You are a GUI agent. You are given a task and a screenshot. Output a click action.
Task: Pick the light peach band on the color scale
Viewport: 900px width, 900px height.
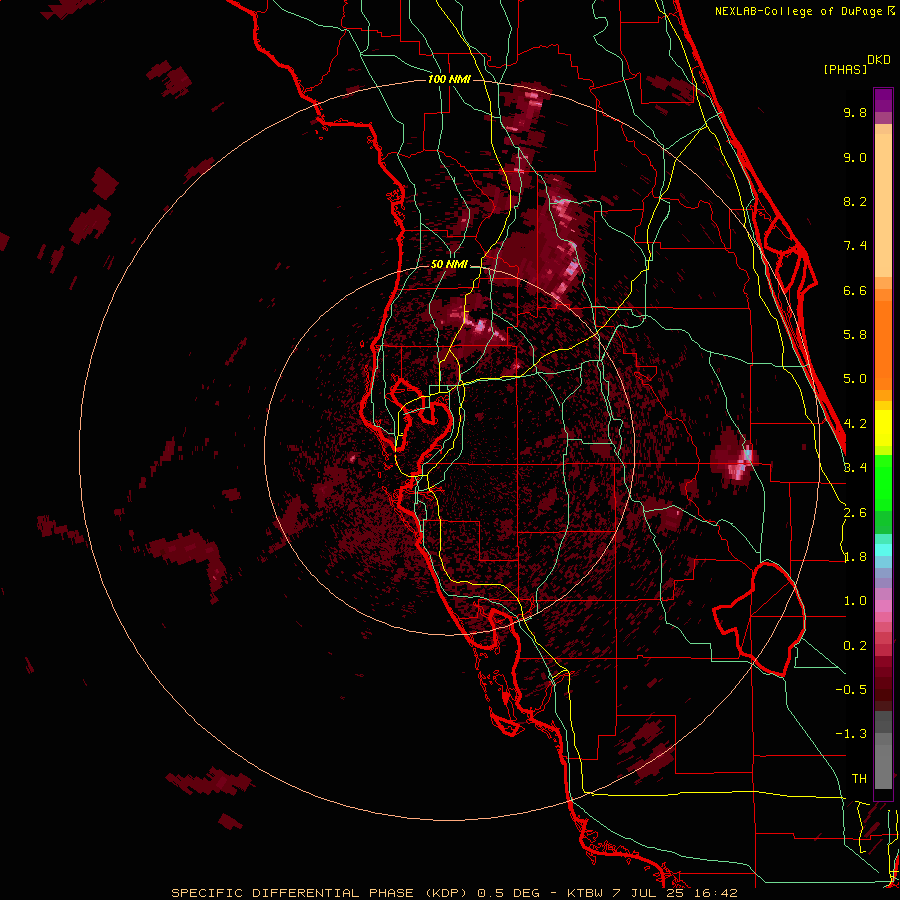click(x=883, y=205)
